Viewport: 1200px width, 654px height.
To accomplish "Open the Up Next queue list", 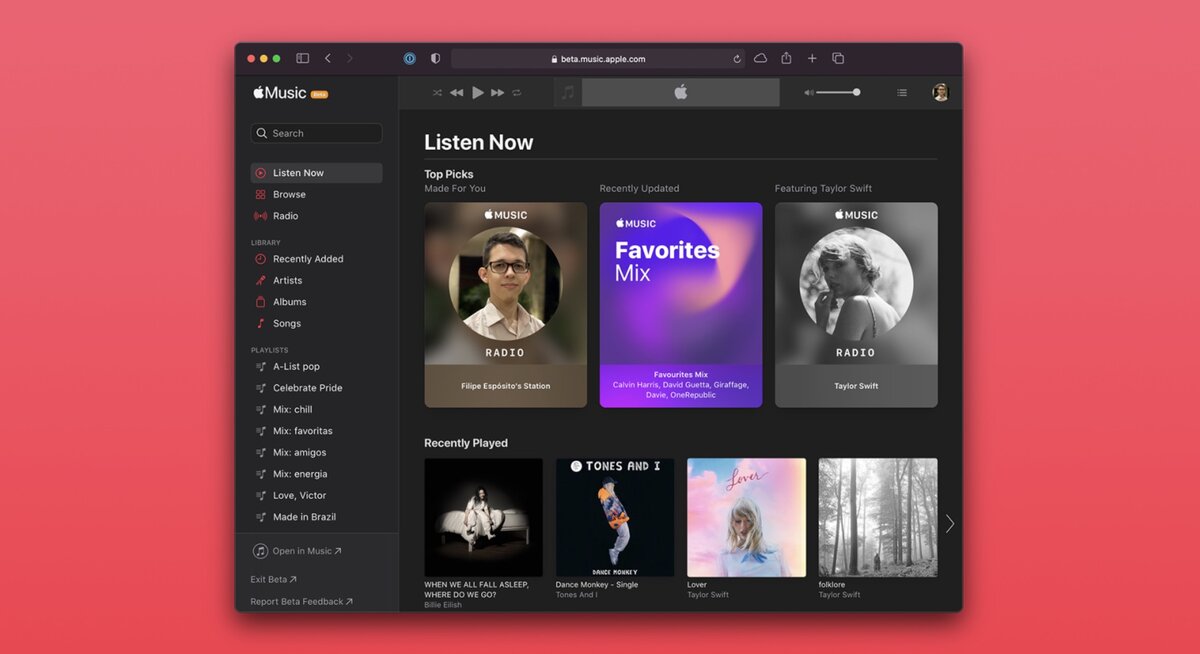I will point(901,92).
